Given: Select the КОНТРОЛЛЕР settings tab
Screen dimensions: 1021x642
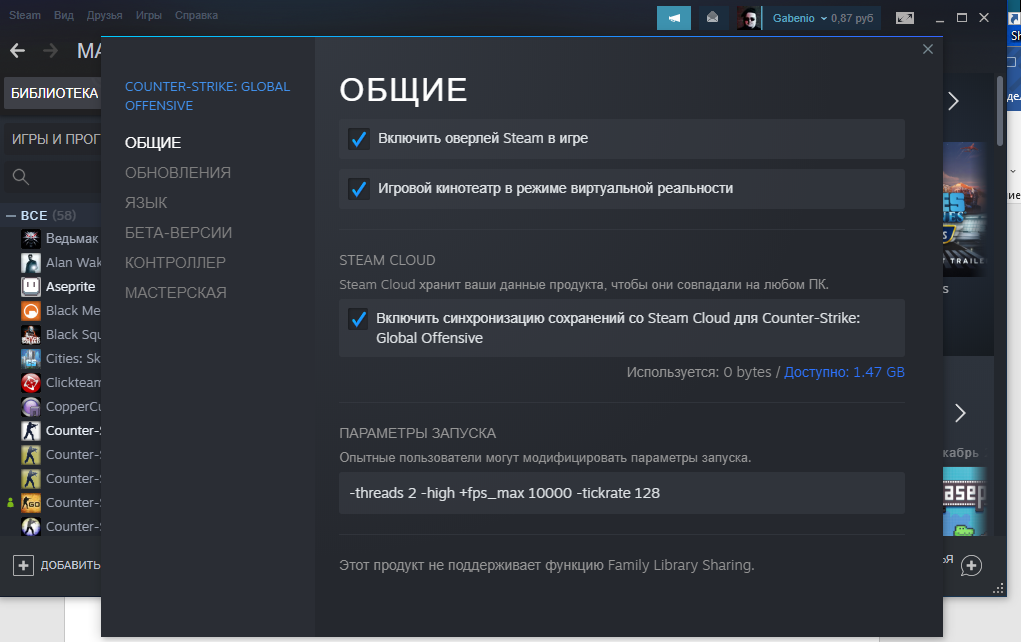Looking at the screenshot, I should coord(175,262).
